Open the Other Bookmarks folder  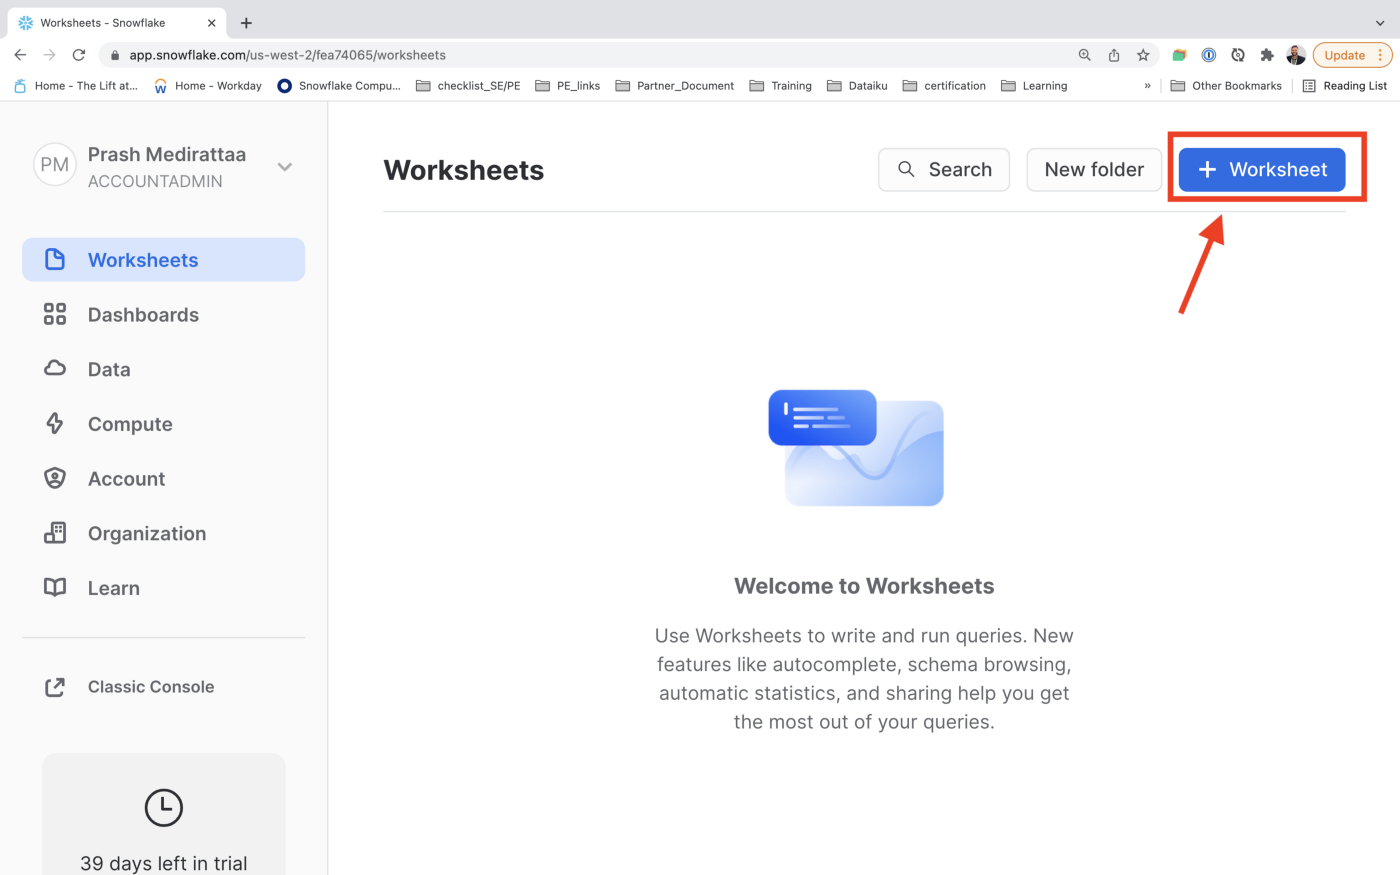tap(1226, 86)
